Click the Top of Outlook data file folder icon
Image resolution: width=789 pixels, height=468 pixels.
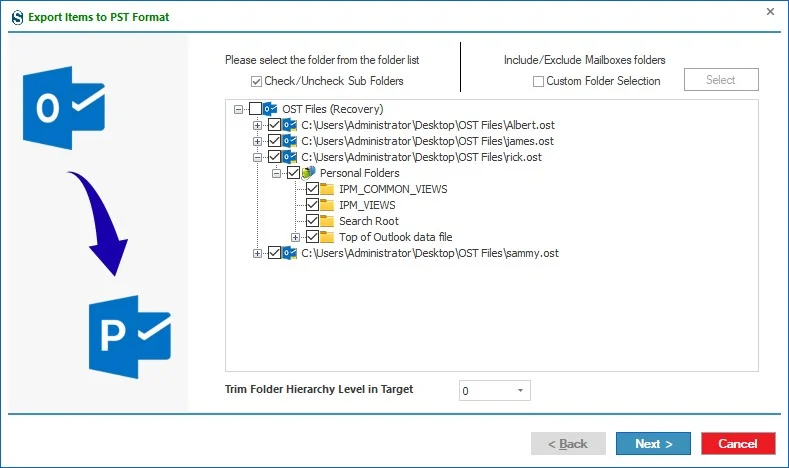(x=327, y=237)
